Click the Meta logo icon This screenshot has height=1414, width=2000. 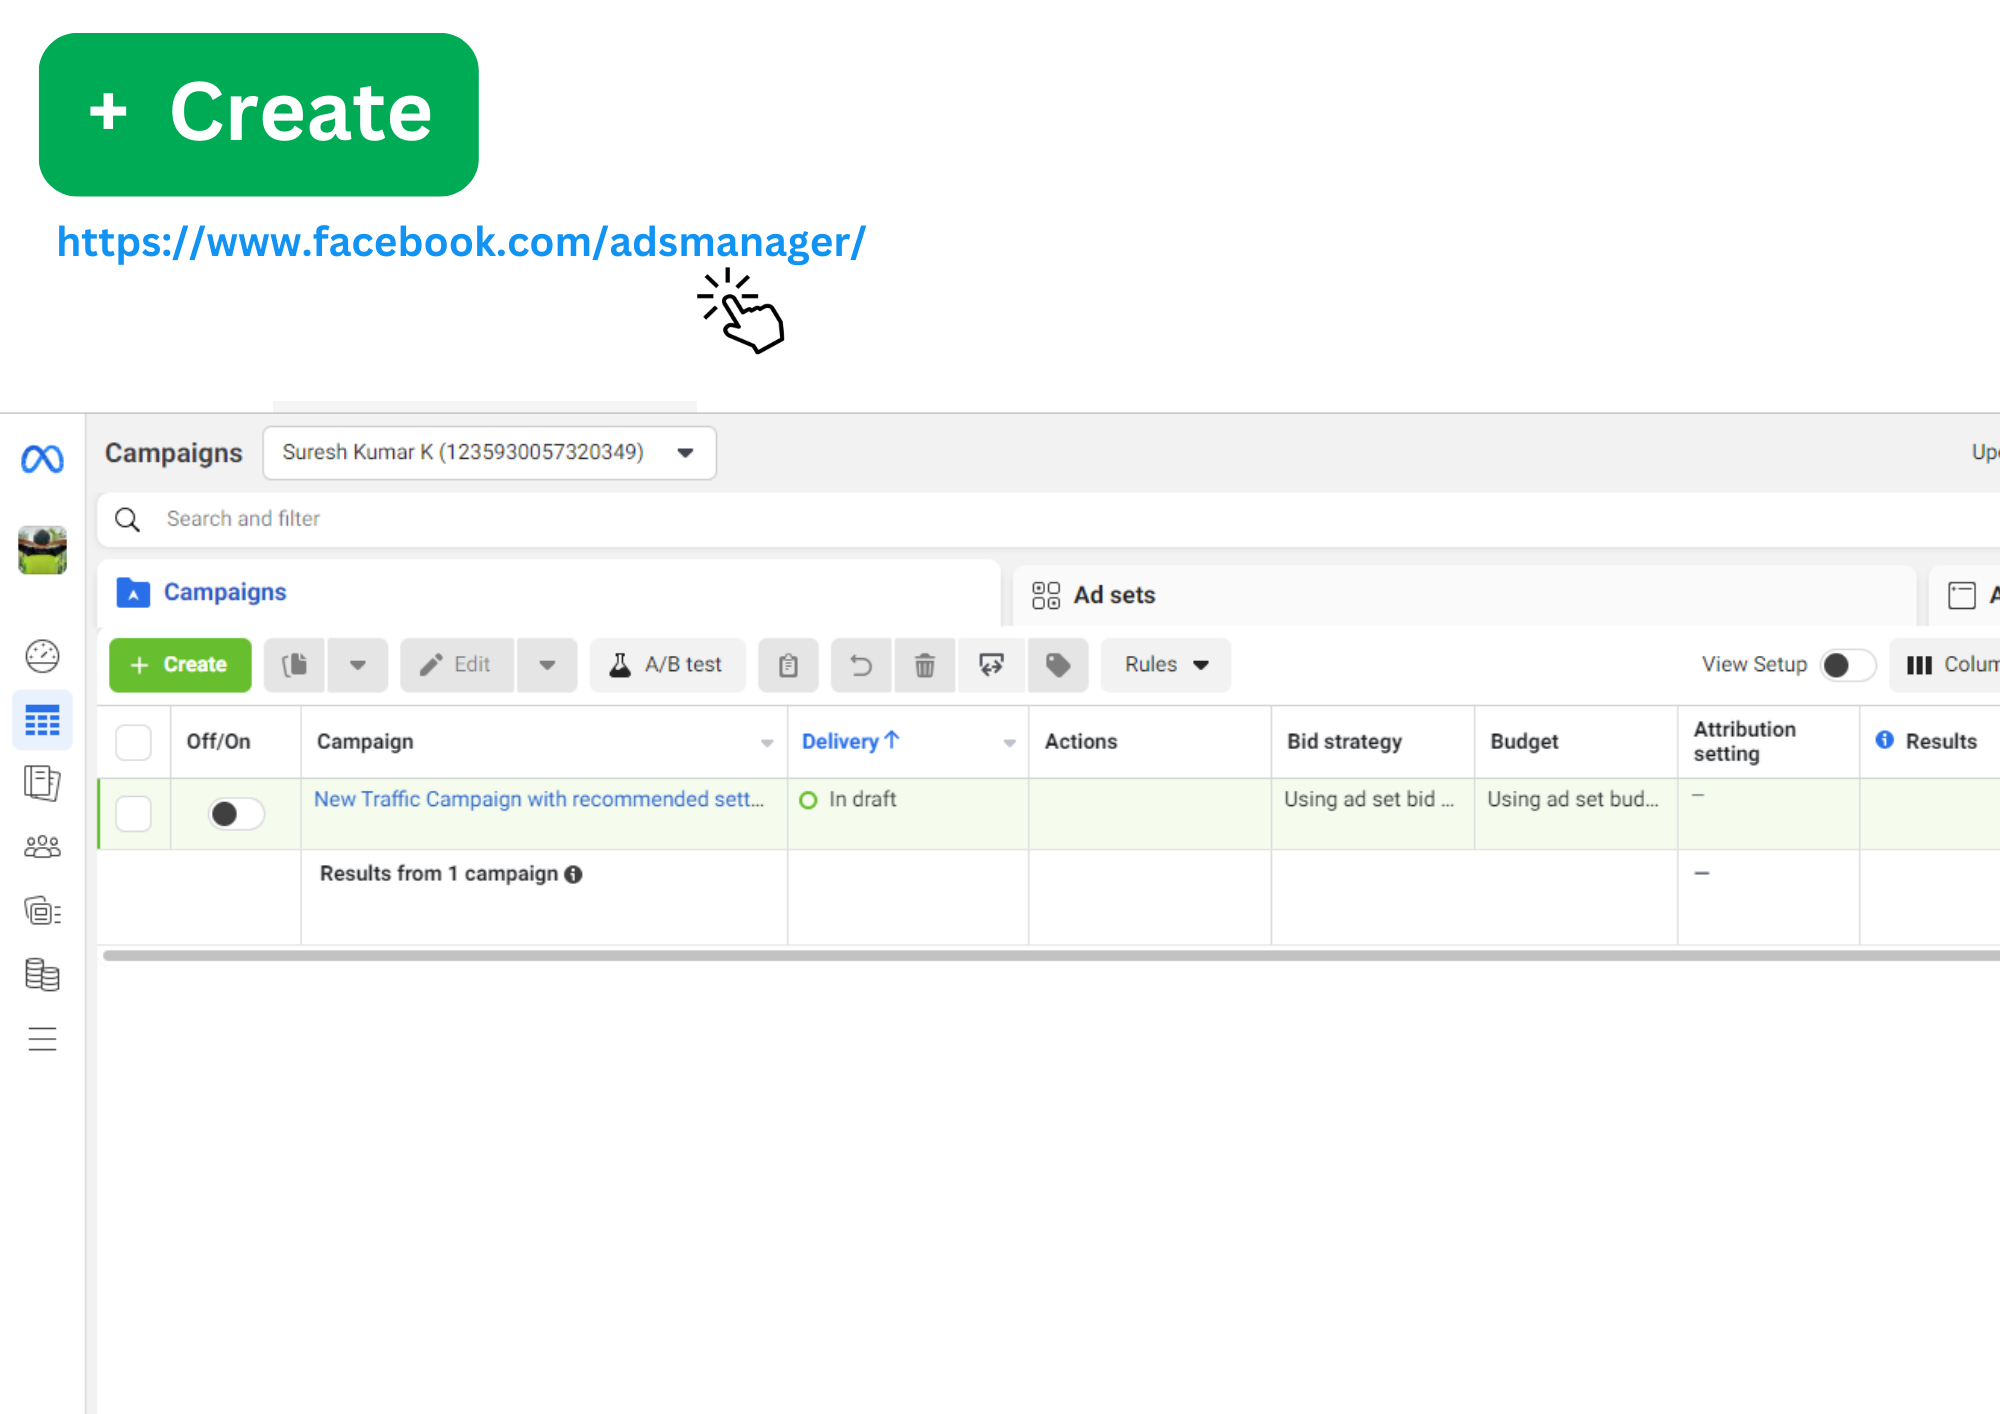point(42,459)
